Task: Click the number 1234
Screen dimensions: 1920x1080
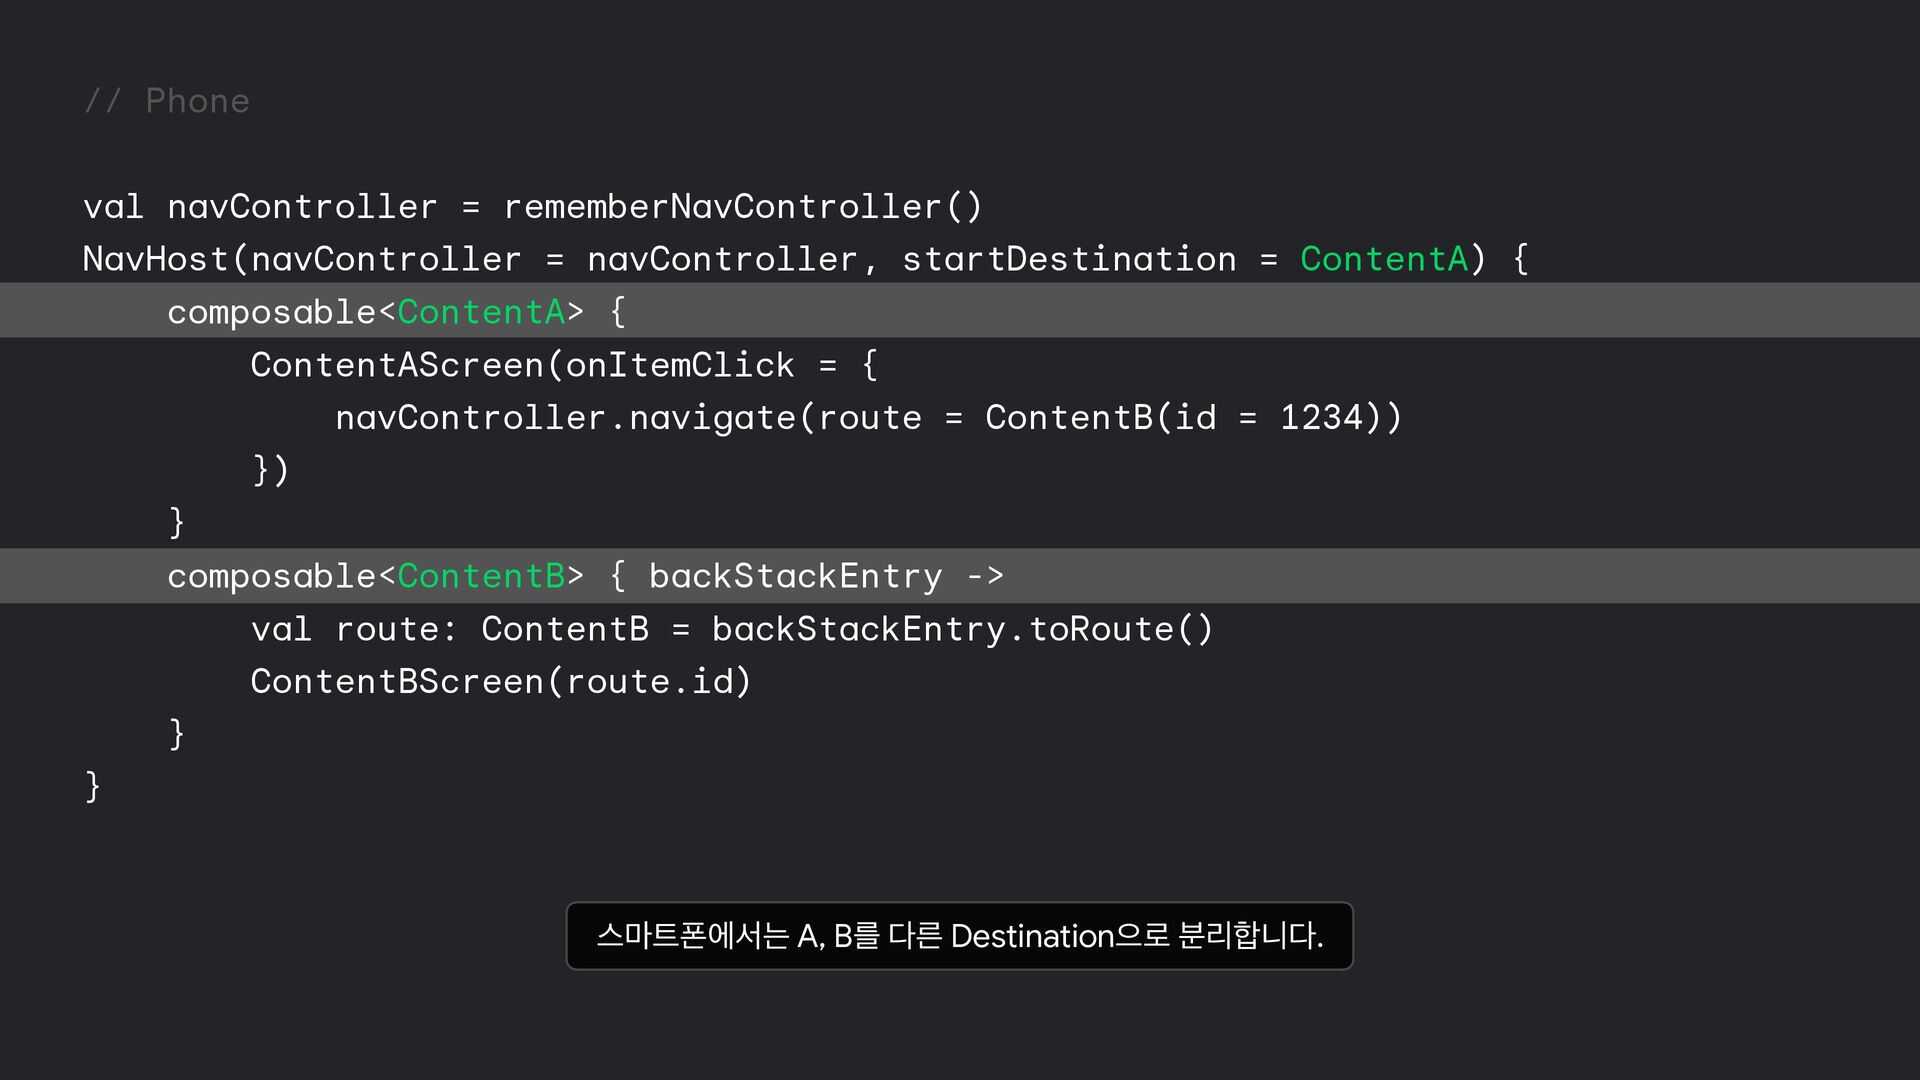Action: pos(1322,418)
